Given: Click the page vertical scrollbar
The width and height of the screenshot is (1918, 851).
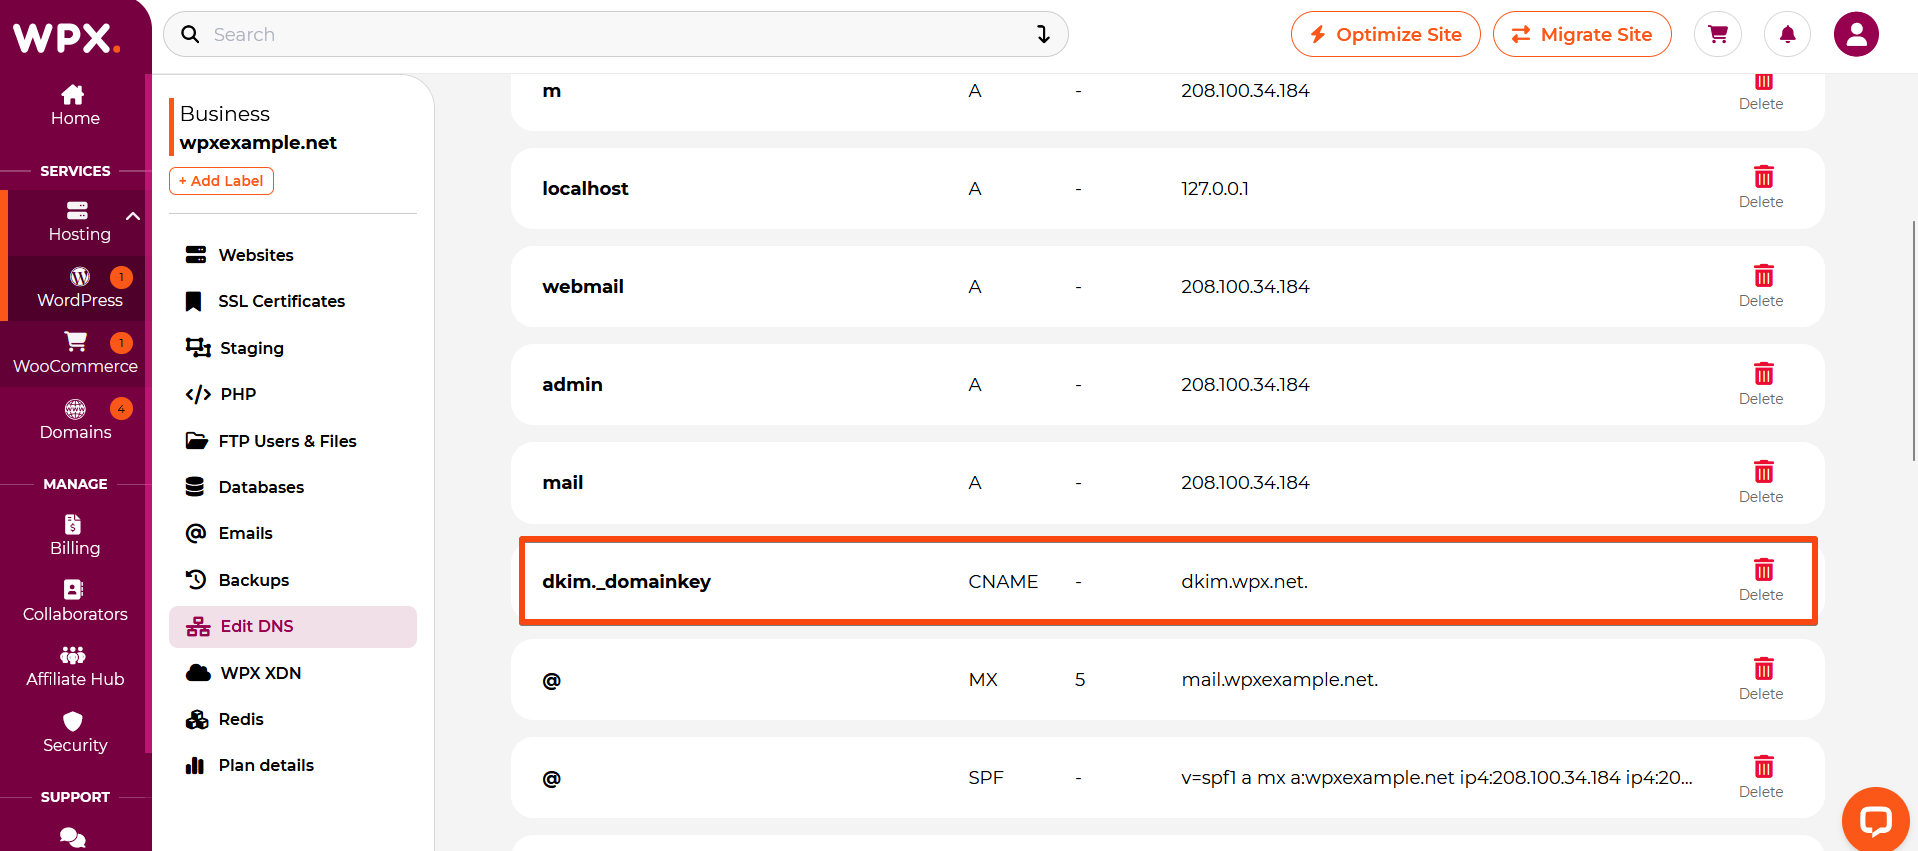Looking at the screenshot, I should point(1914,340).
